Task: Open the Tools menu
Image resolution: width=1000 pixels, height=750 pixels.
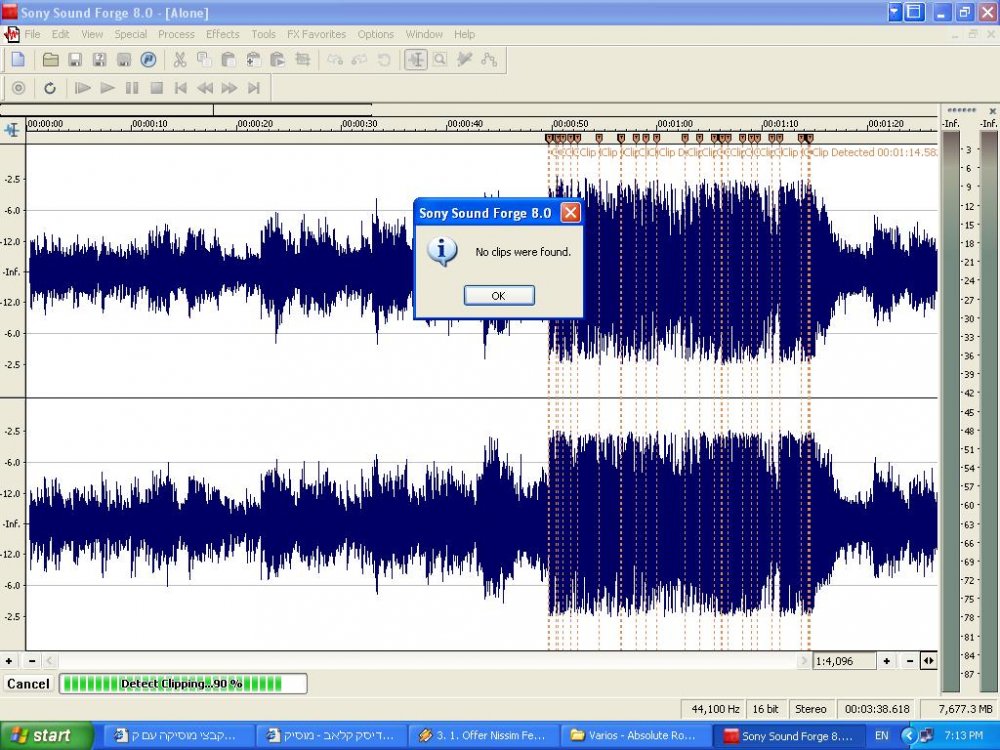Action: 263,34
